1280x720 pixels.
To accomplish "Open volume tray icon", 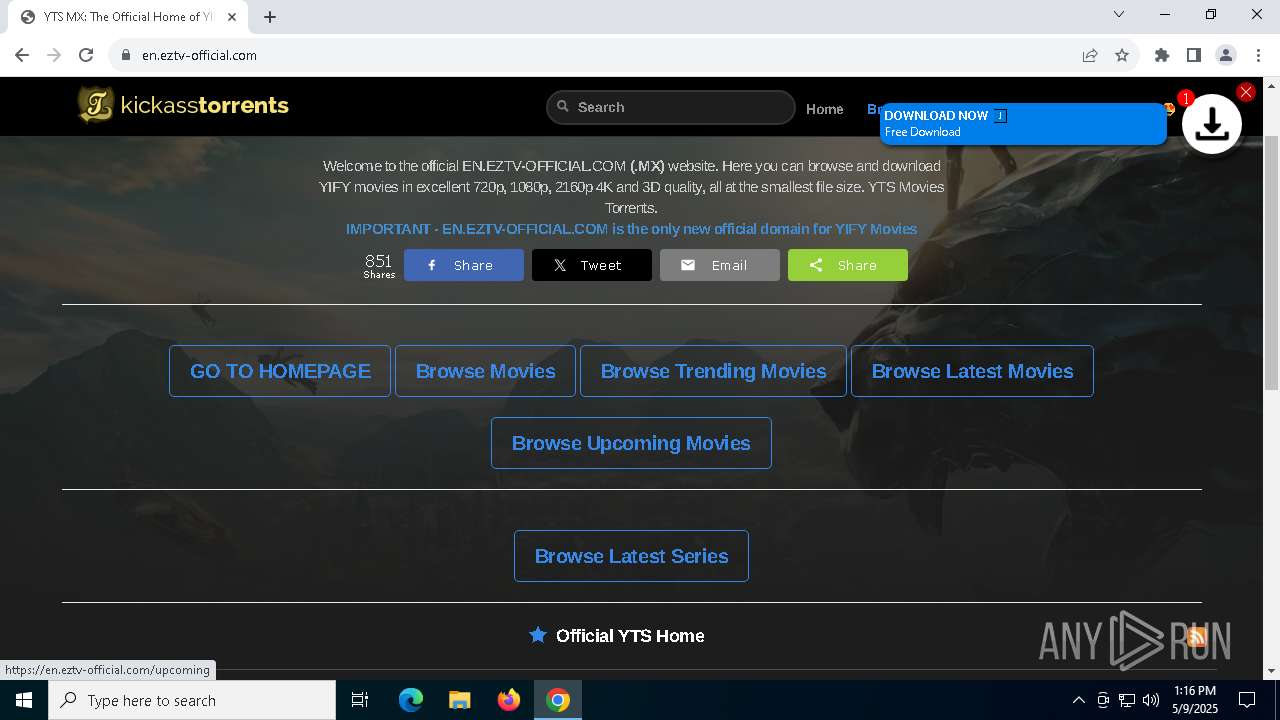I will click(1151, 700).
